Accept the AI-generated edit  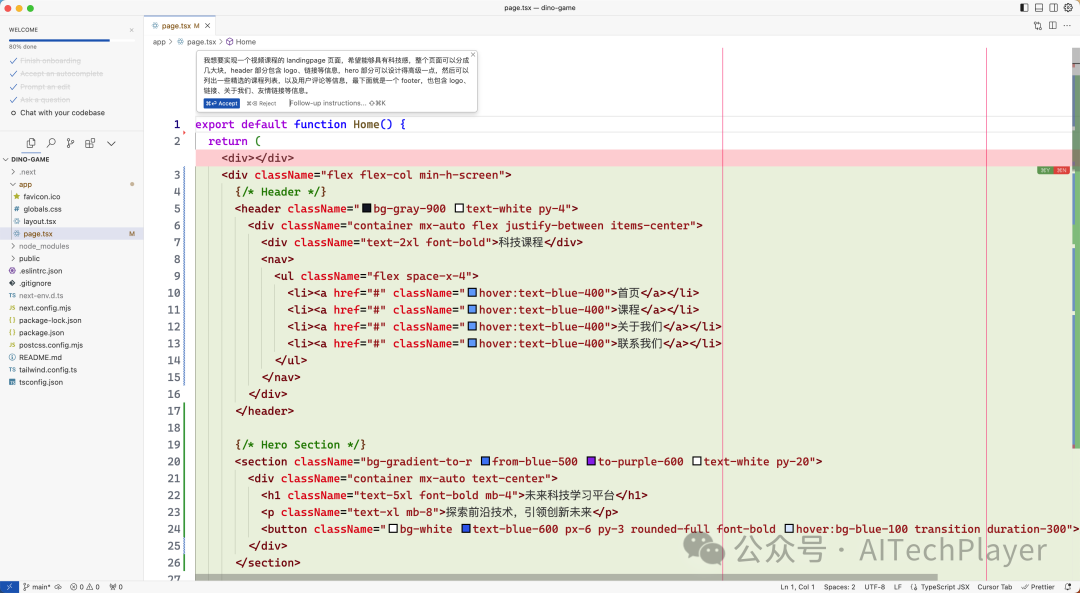coord(221,103)
